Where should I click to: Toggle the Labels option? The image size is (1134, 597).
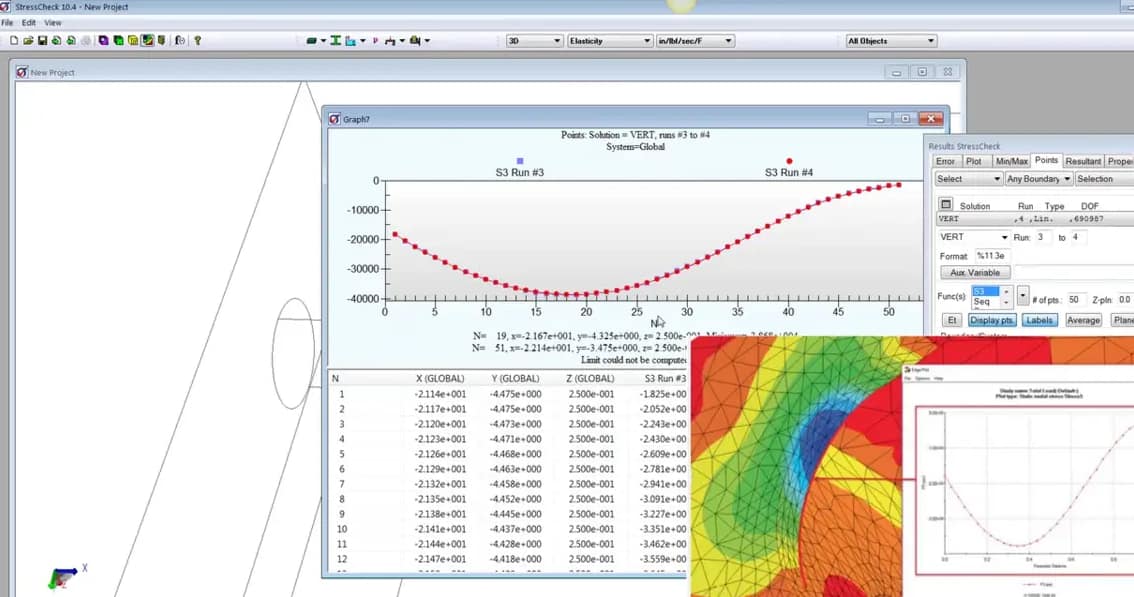[x=1039, y=320]
